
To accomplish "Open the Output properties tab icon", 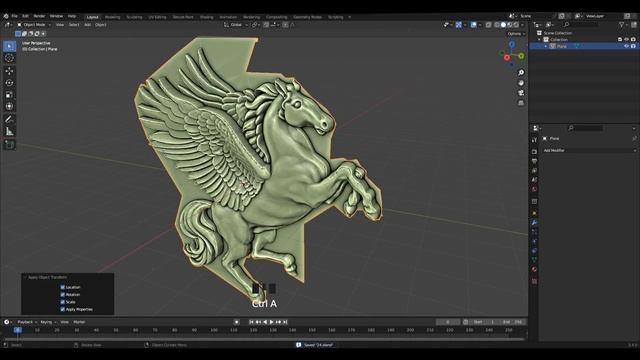I will click(x=534, y=161).
